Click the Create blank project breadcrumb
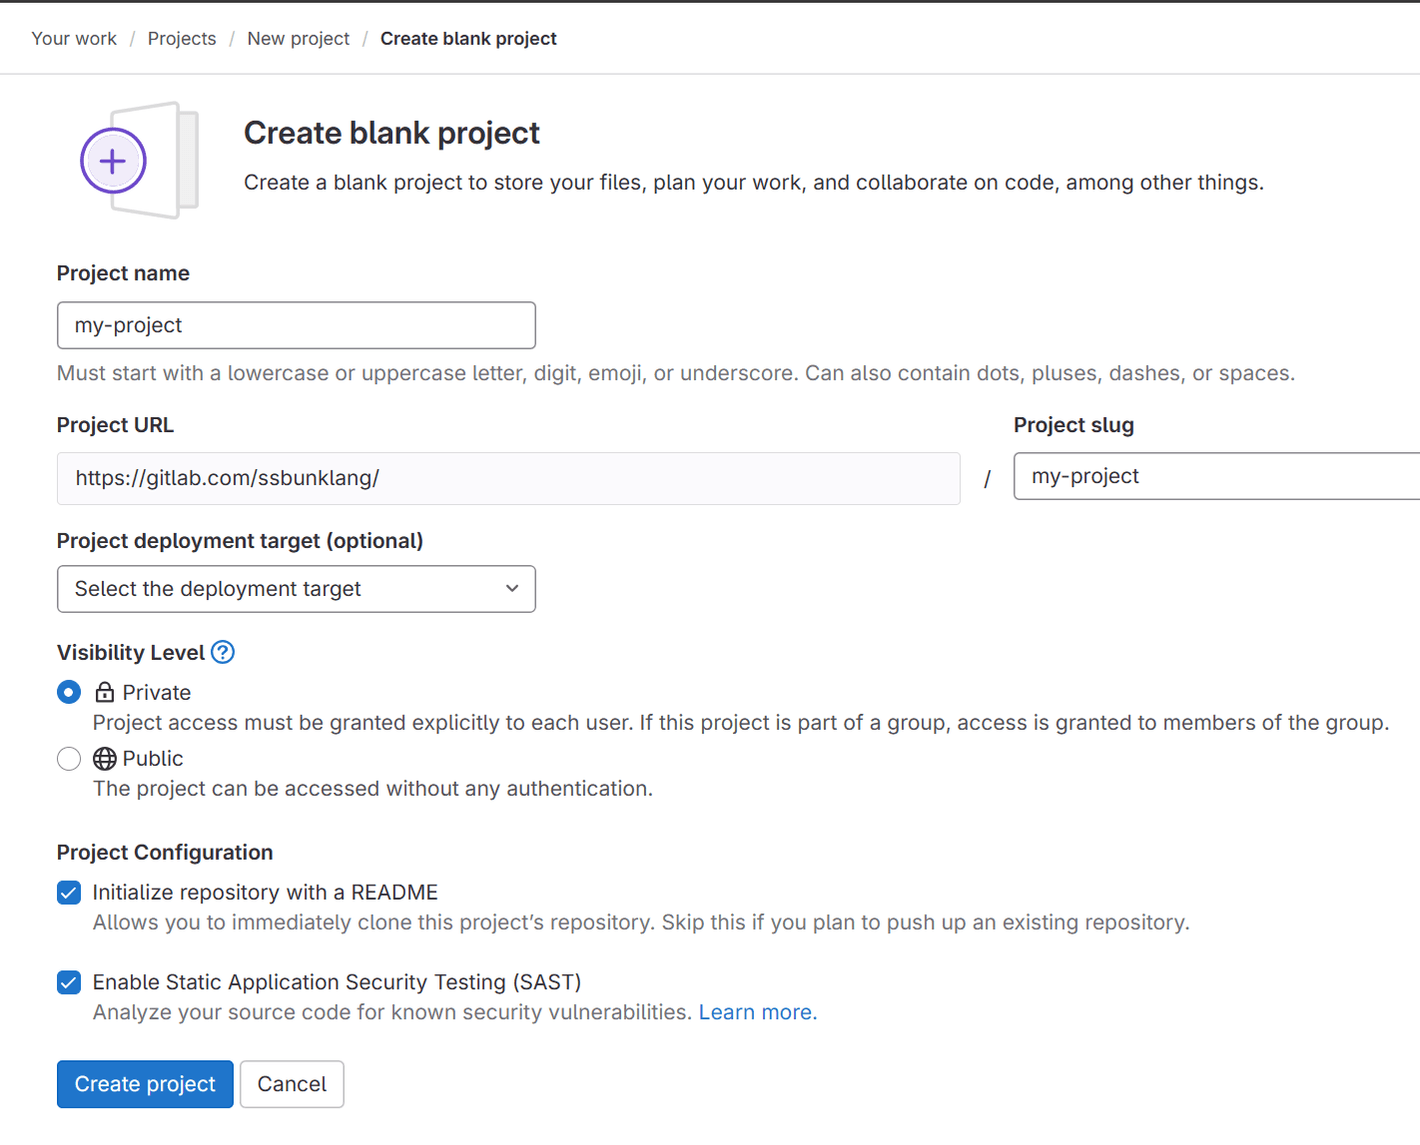This screenshot has height=1145, width=1420. [x=468, y=38]
